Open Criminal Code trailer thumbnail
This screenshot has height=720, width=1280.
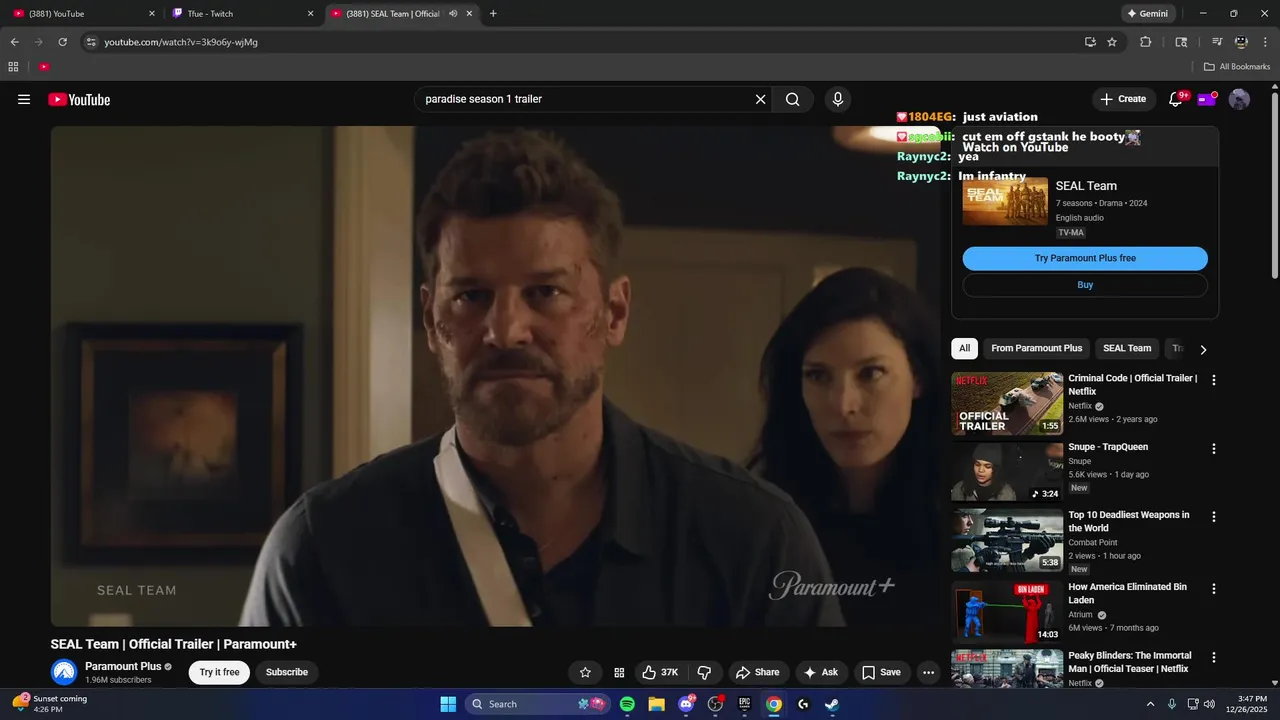pyautogui.click(x=1007, y=404)
